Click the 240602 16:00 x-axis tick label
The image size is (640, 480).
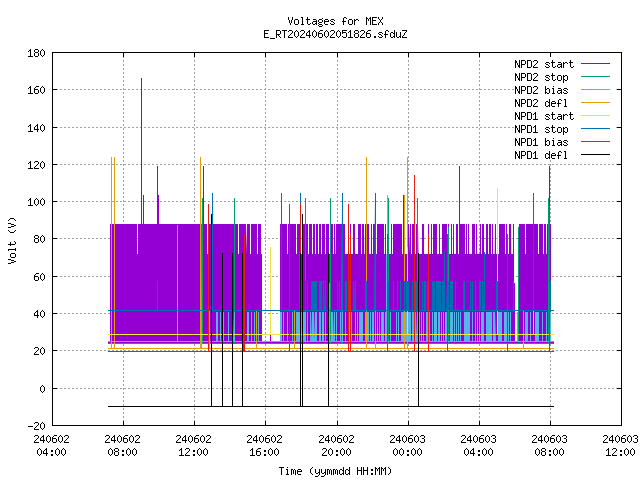[264, 446]
